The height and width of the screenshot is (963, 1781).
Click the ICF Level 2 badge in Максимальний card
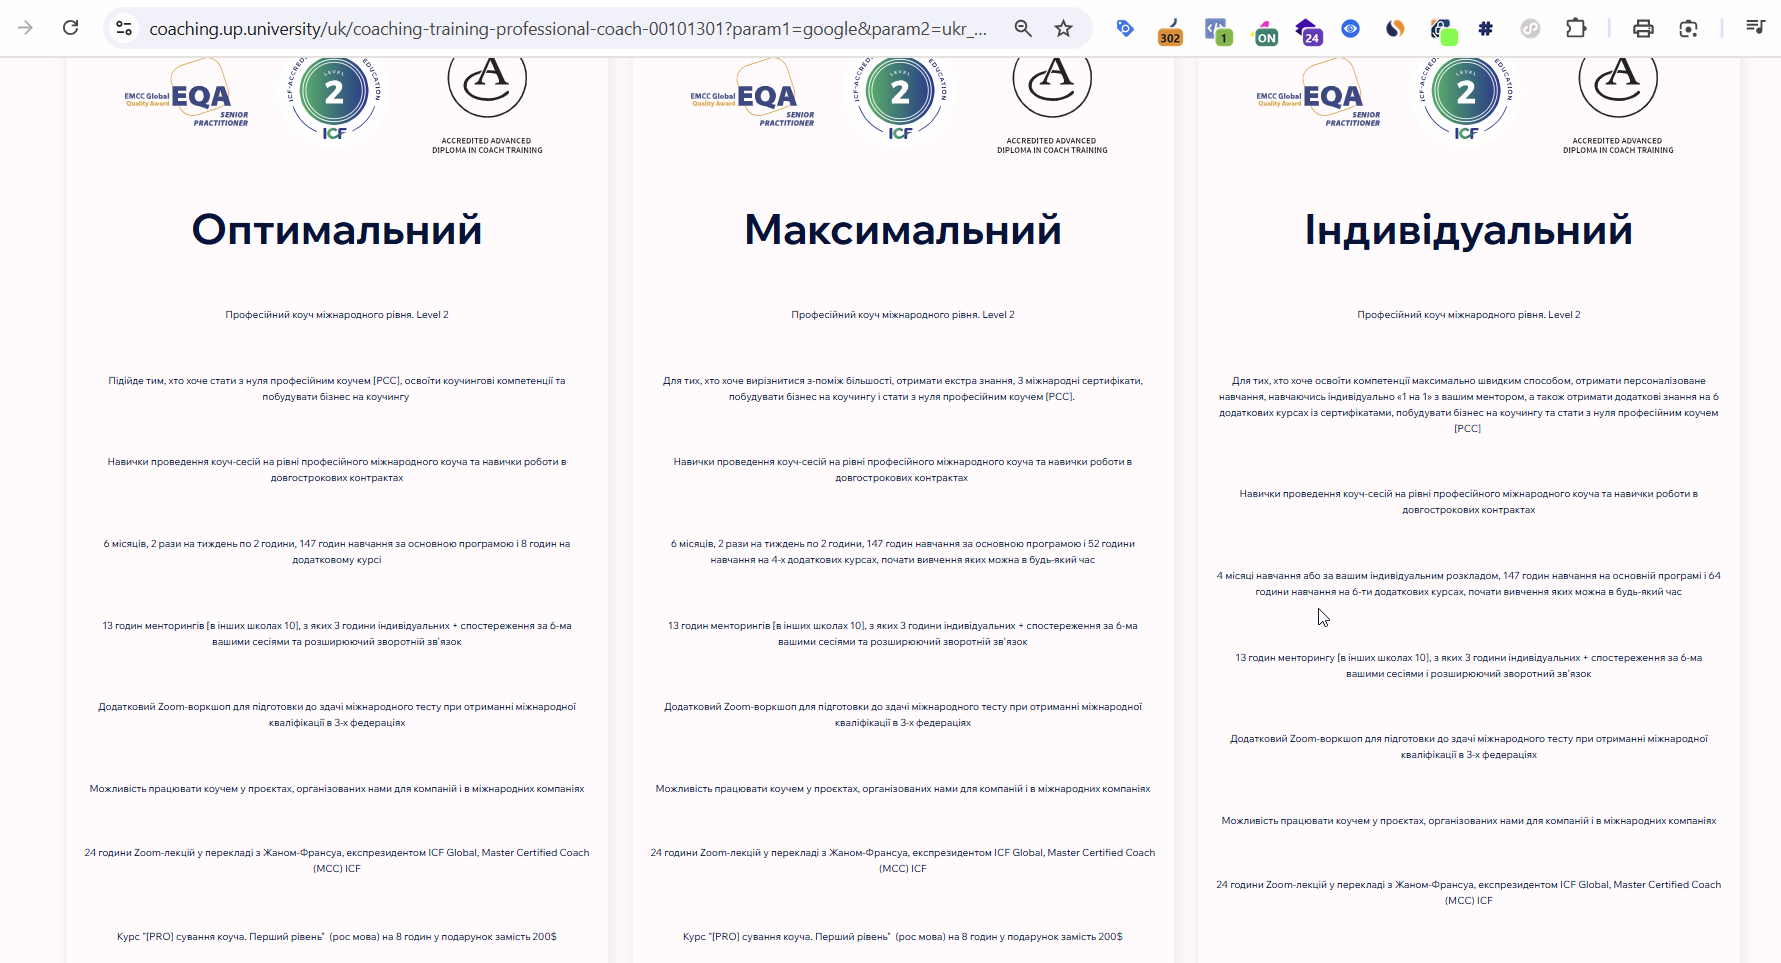(x=900, y=98)
